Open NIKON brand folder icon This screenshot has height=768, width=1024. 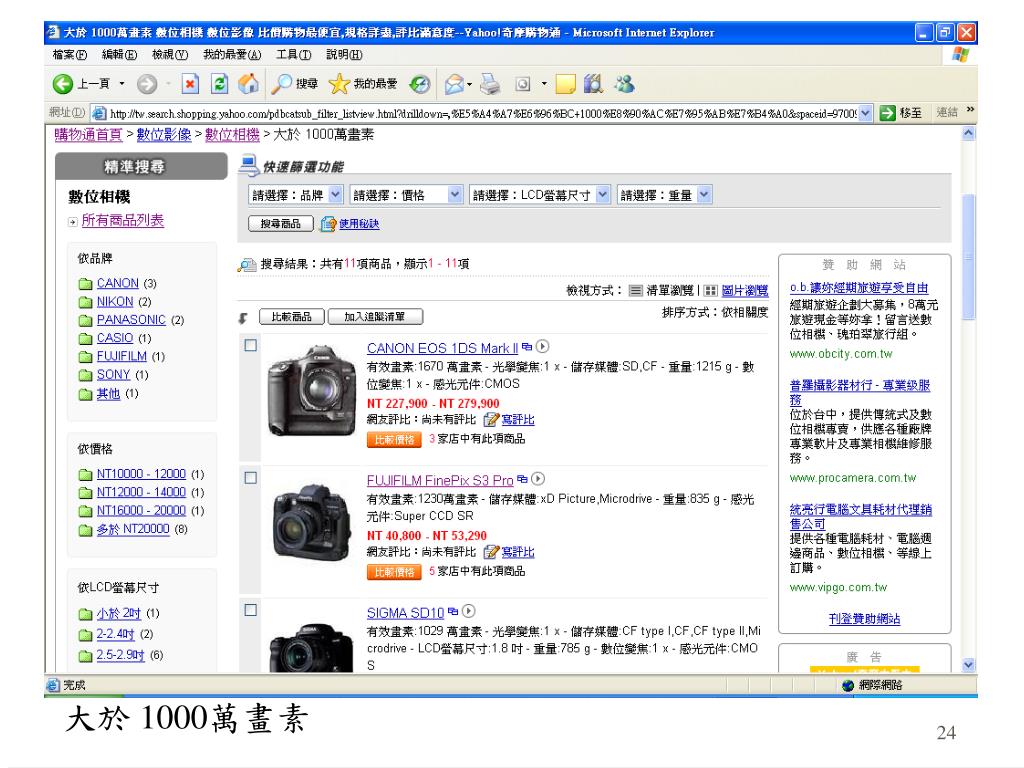coord(85,302)
